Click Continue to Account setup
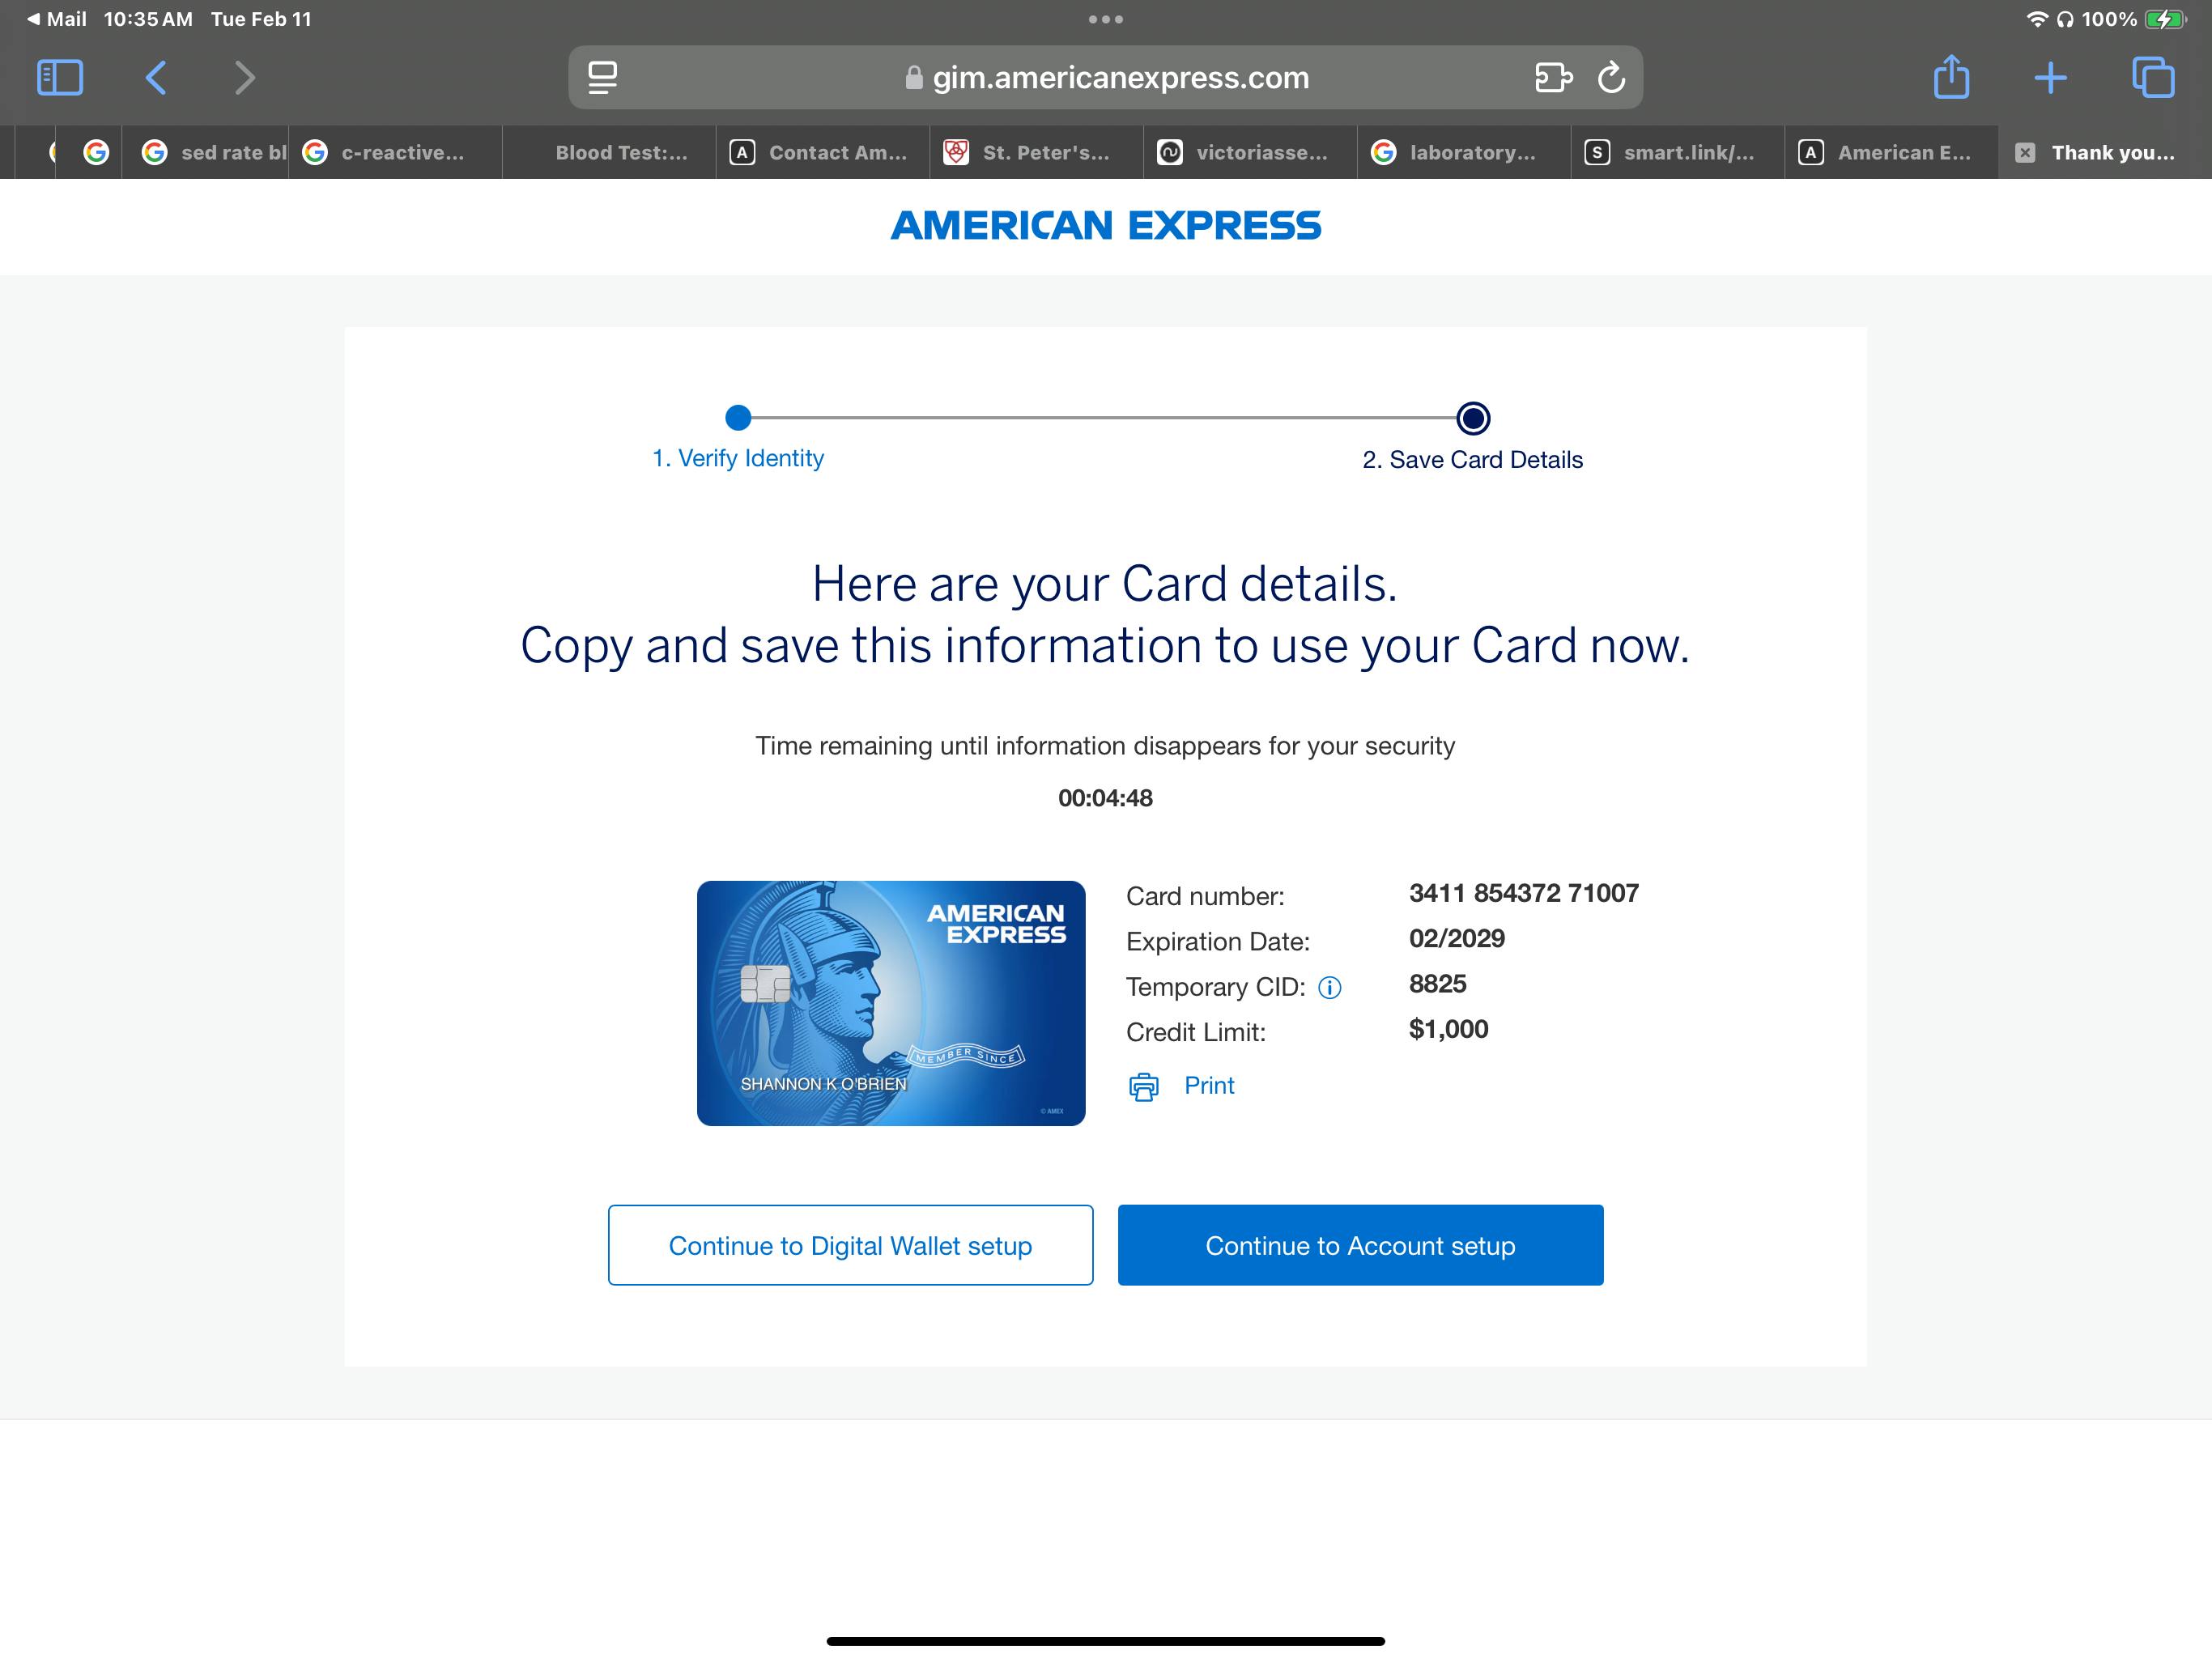This screenshot has height=1658, width=2212. pos(1360,1245)
